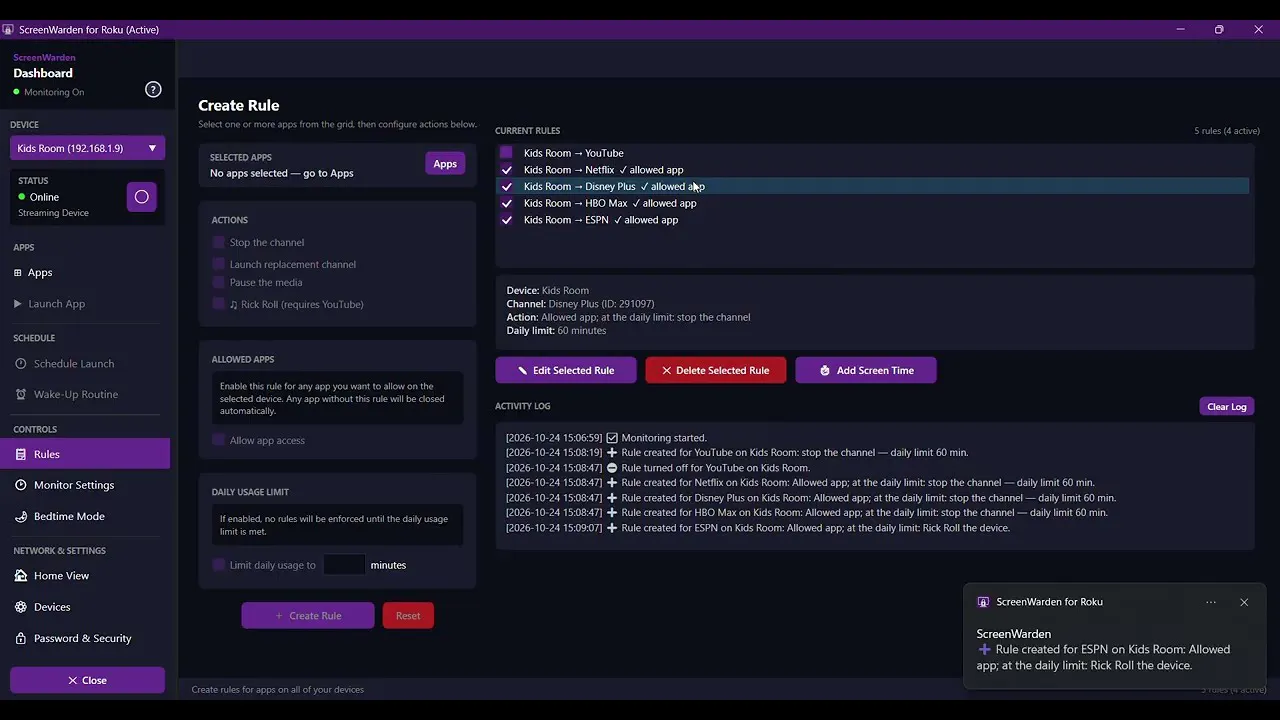The width and height of the screenshot is (1280, 720).
Task: Dismiss the ScreenWarden notification toast
Action: 1244,602
